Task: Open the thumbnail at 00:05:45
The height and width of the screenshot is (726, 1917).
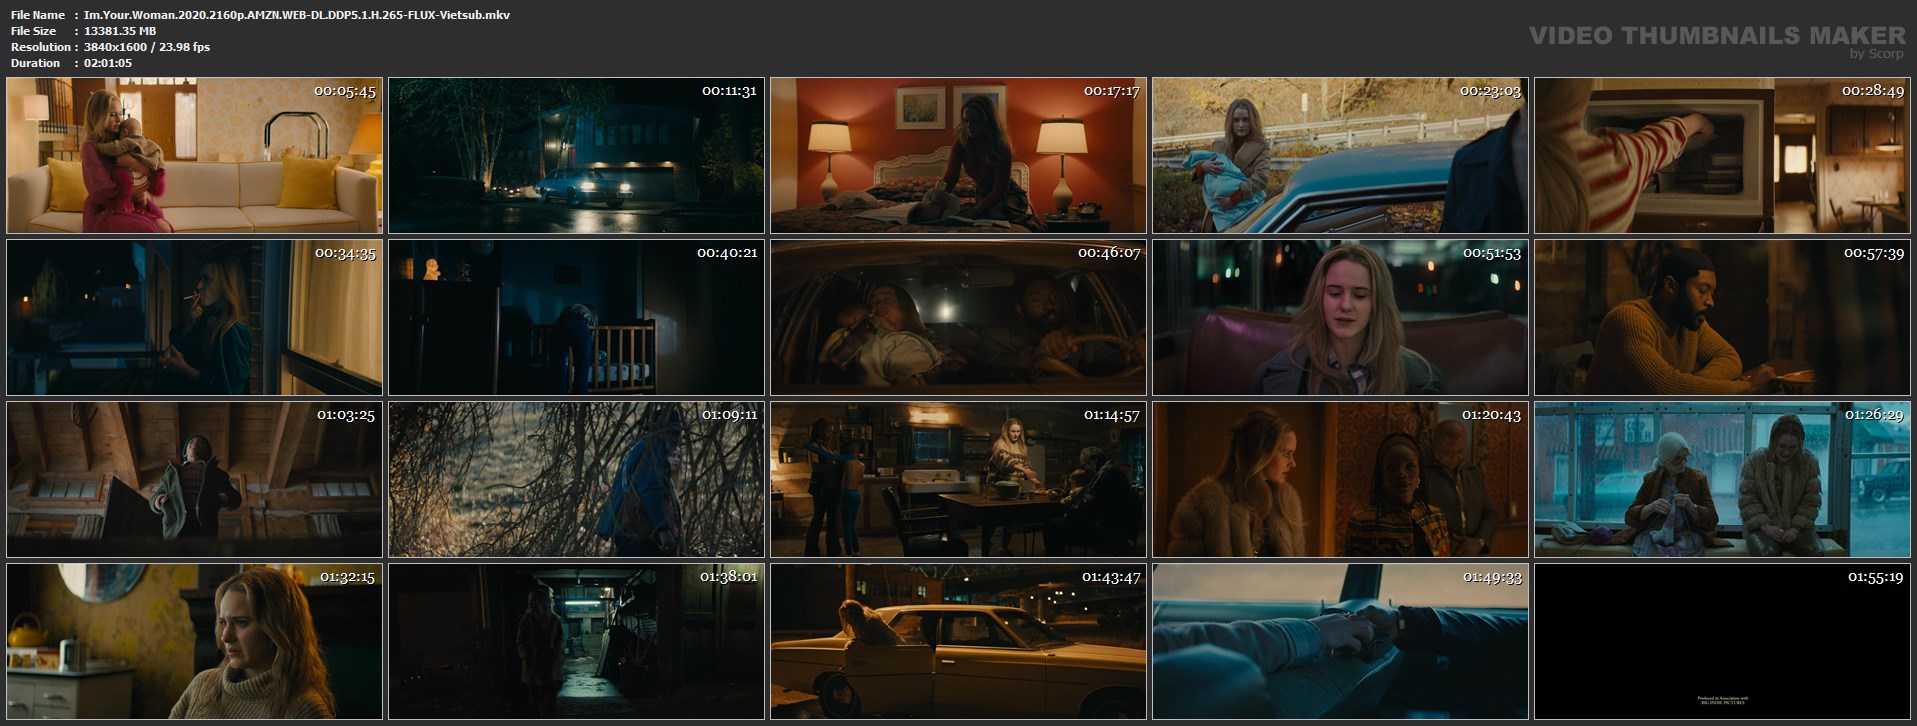Action: (194, 156)
